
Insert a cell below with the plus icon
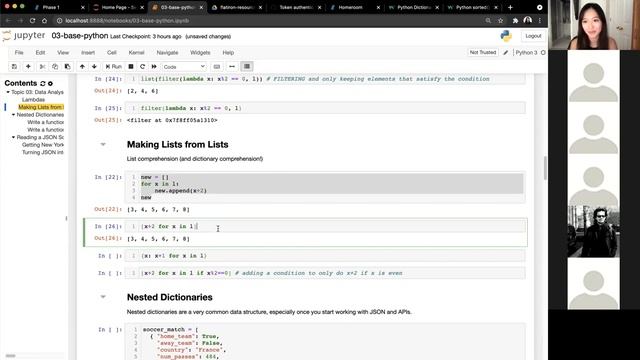[28, 67]
